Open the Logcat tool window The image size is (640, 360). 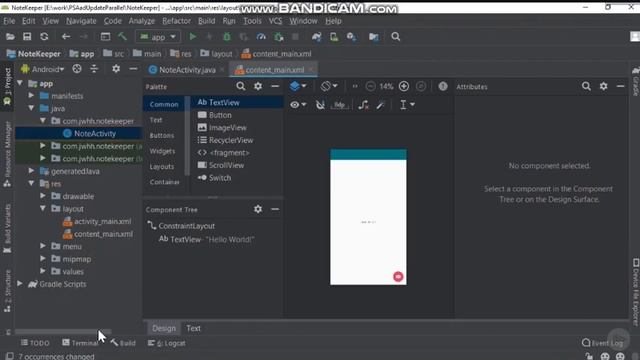tap(167, 343)
